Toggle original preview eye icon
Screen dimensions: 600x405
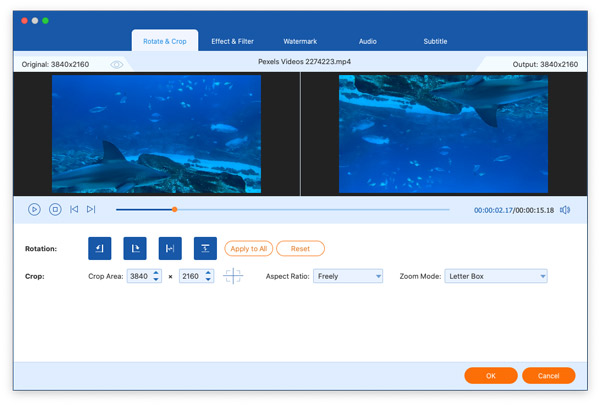coord(117,64)
